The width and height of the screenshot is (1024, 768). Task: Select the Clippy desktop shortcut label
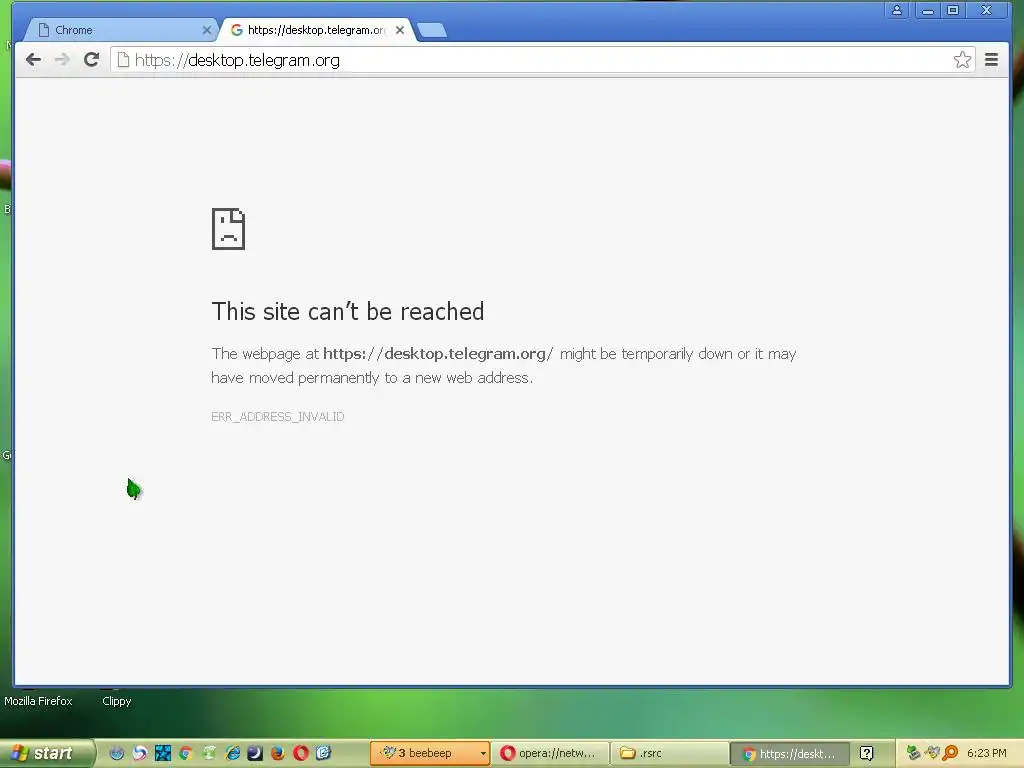tap(117, 701)
